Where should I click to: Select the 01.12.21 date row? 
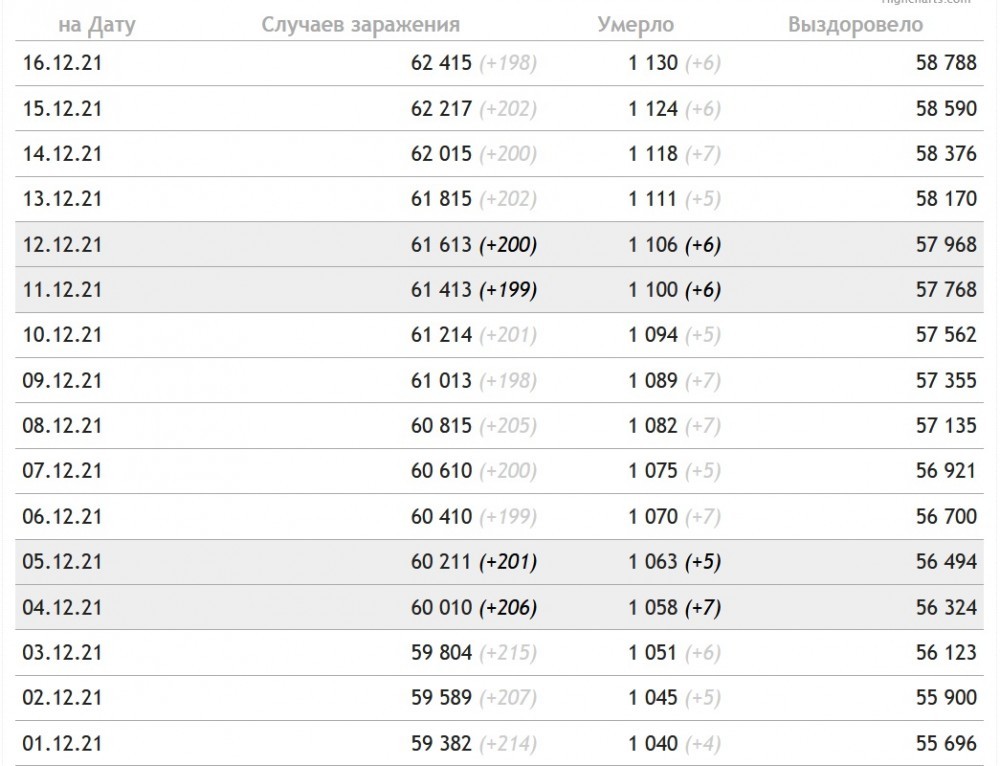[x=499, y=743]
